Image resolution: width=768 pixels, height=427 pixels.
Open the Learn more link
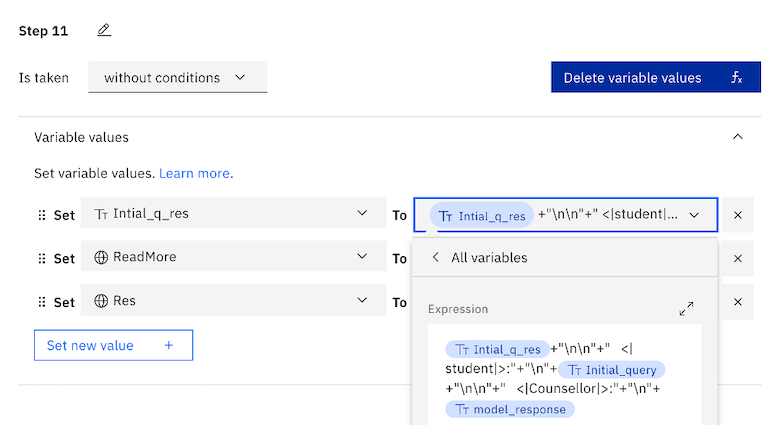pyautogui.click(x=195, y=173)
